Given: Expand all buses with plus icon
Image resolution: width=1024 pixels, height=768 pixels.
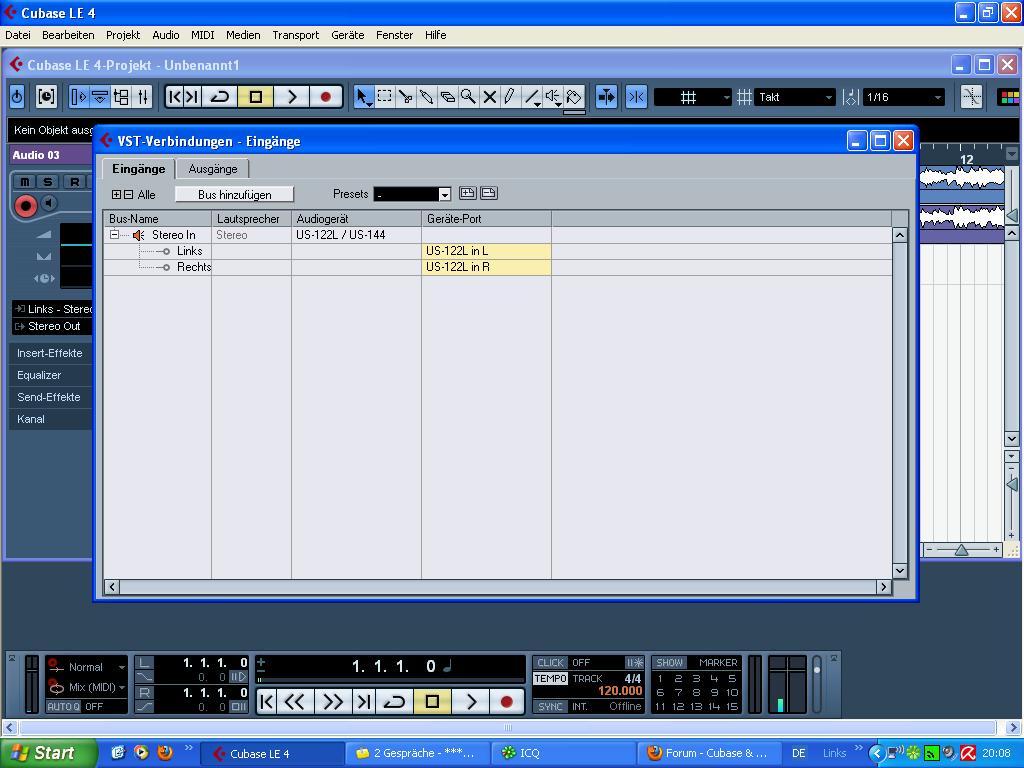Looking at the screenshot, I should pyautogui.click(x=116, y=195).
